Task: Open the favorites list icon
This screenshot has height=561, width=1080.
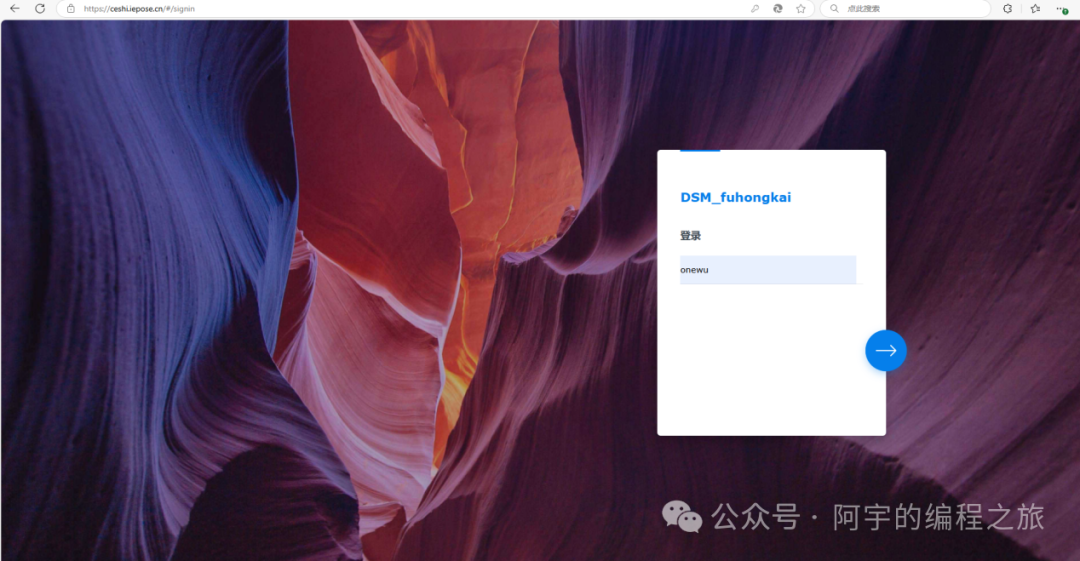Action: coord(1035,8)
